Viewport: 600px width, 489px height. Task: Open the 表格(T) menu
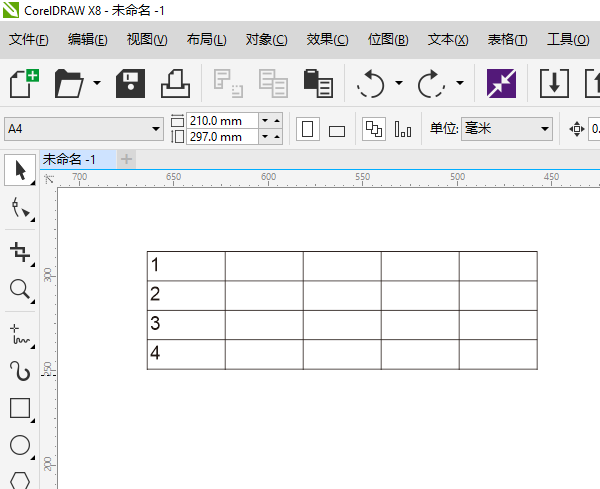tap(507, 39)
